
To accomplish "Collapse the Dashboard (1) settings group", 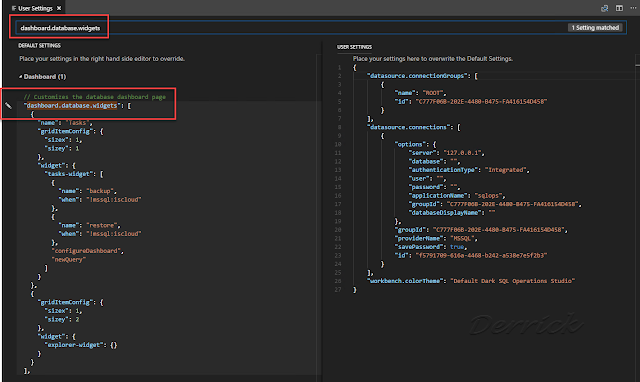I will [x=42, y=77].
